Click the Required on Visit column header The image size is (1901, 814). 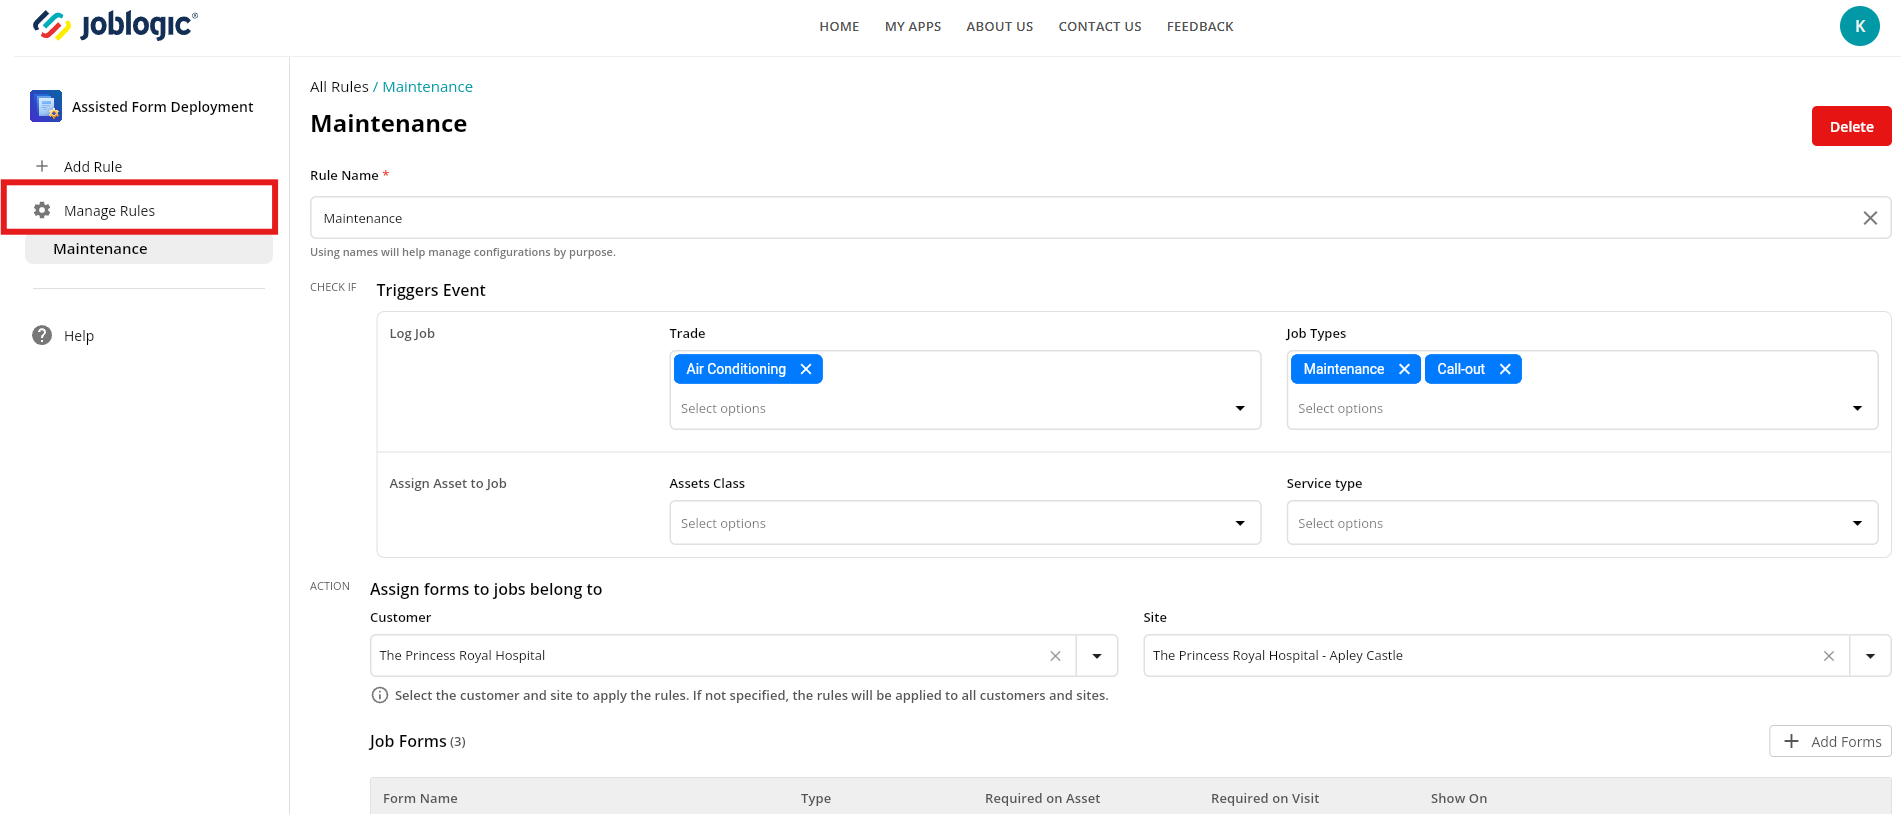pyautogui.click(x=1265, y=798)
